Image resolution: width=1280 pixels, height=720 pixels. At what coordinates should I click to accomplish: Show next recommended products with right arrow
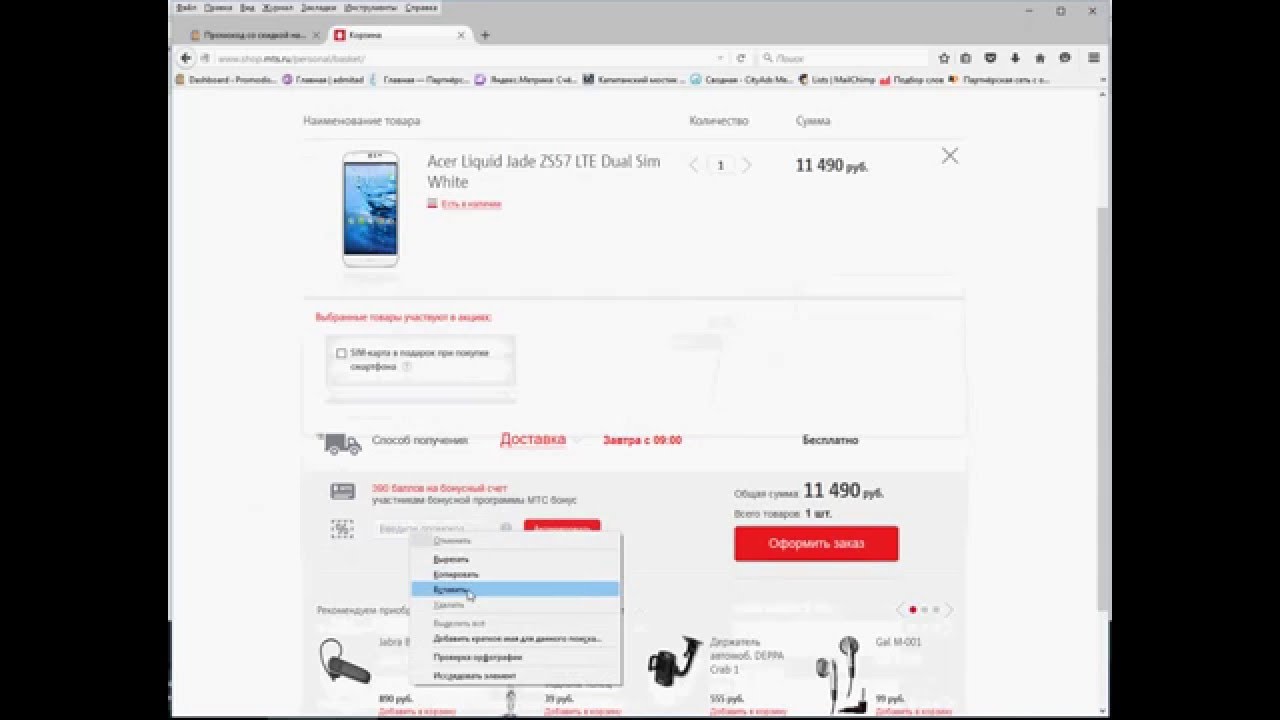tap(948, 609)
